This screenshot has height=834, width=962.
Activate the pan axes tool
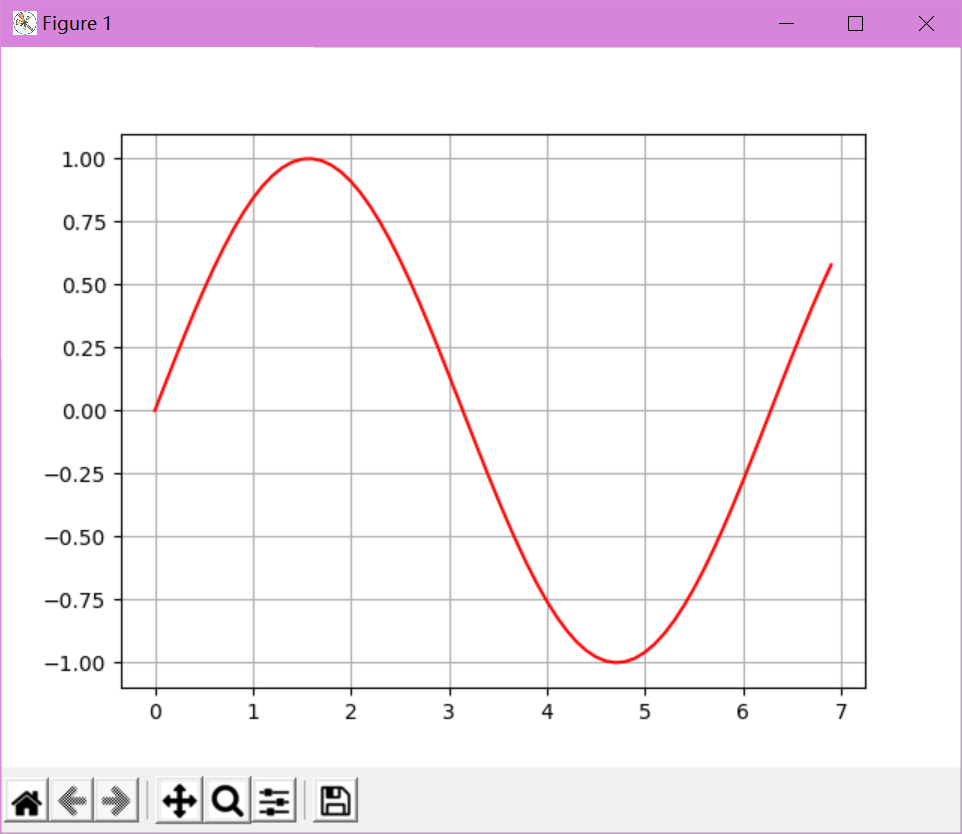point(179,800)
